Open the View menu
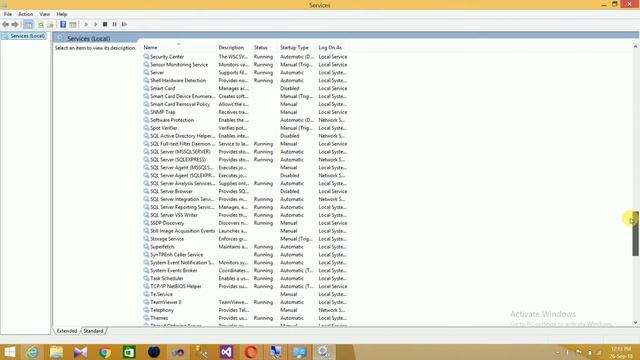The image size is (640, 360). 44,14
